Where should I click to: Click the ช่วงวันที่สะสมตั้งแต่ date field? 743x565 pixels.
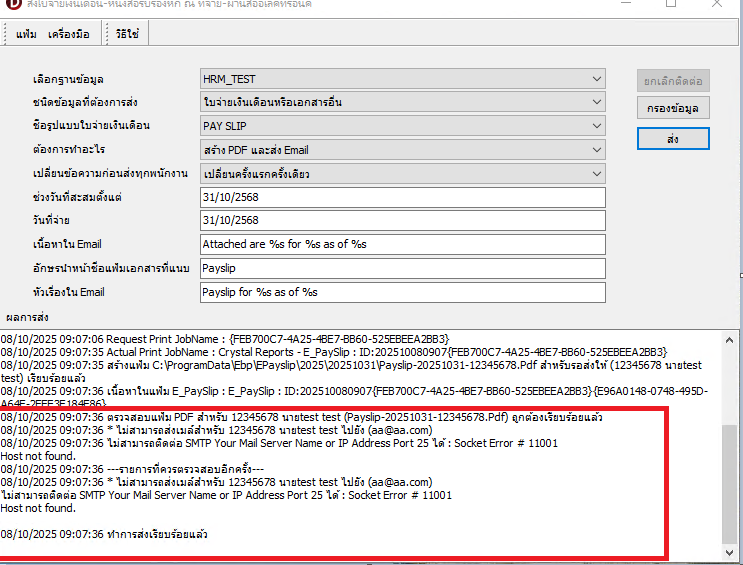coord(402,197)
